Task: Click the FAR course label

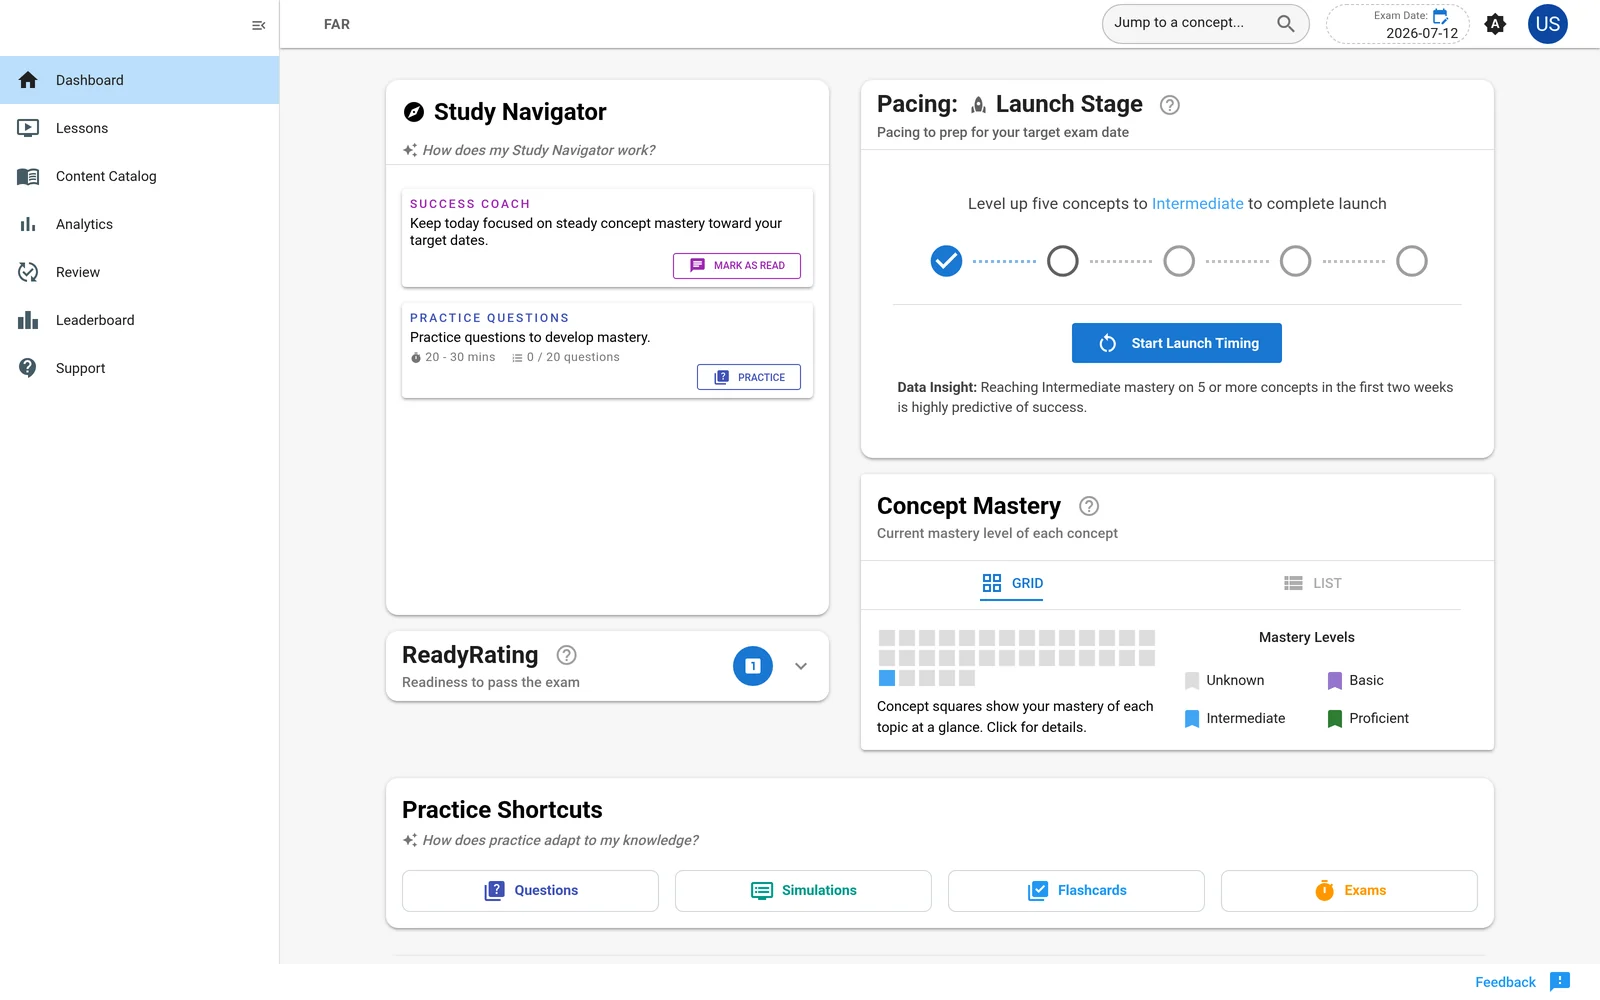Action: 337,24
